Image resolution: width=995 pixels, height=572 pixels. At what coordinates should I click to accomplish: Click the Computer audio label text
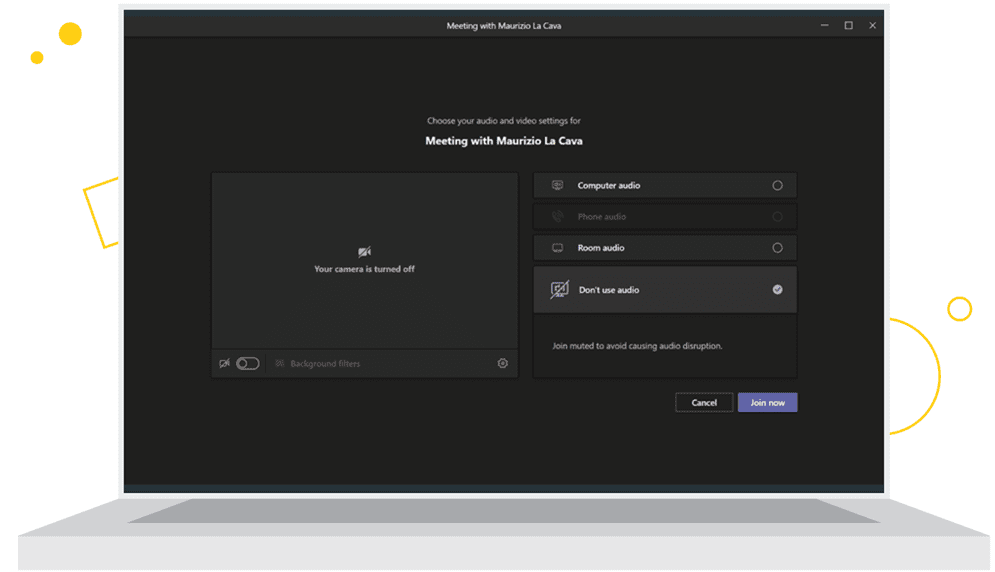[x=608, y=185]
